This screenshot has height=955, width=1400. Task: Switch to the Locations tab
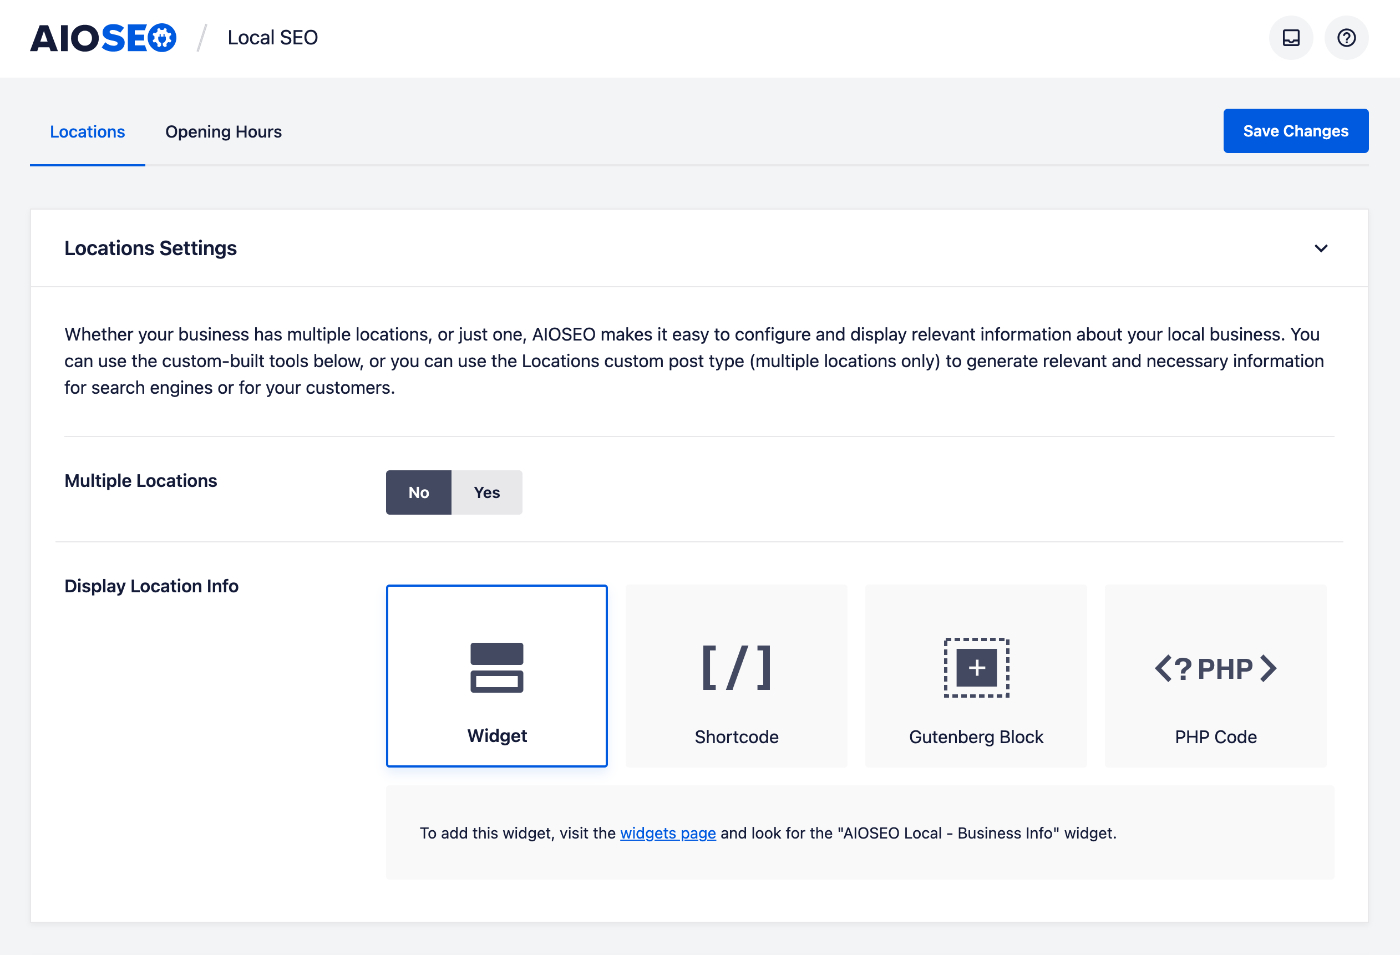tap(88, 132)
